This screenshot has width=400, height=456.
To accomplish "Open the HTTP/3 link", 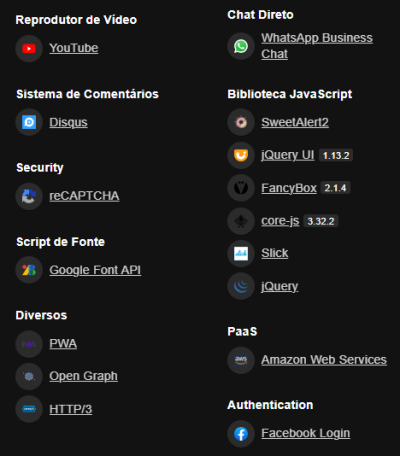I will (71, 409).
